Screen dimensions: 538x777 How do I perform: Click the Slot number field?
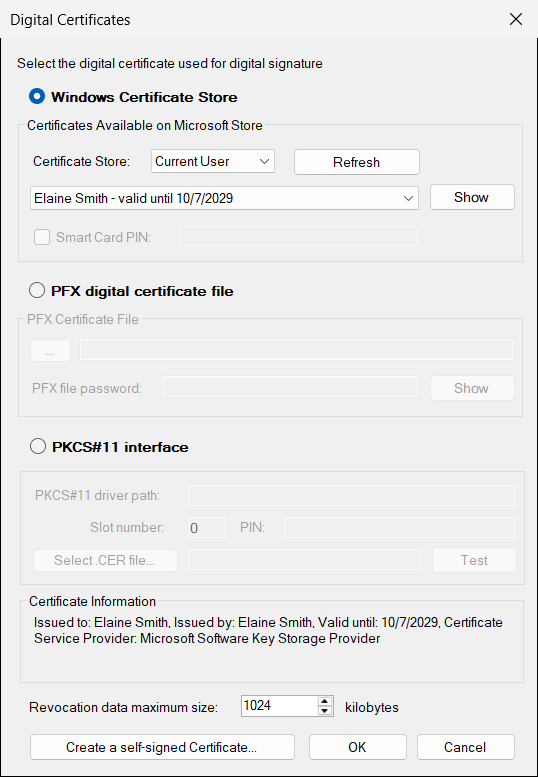coord(207,528)
